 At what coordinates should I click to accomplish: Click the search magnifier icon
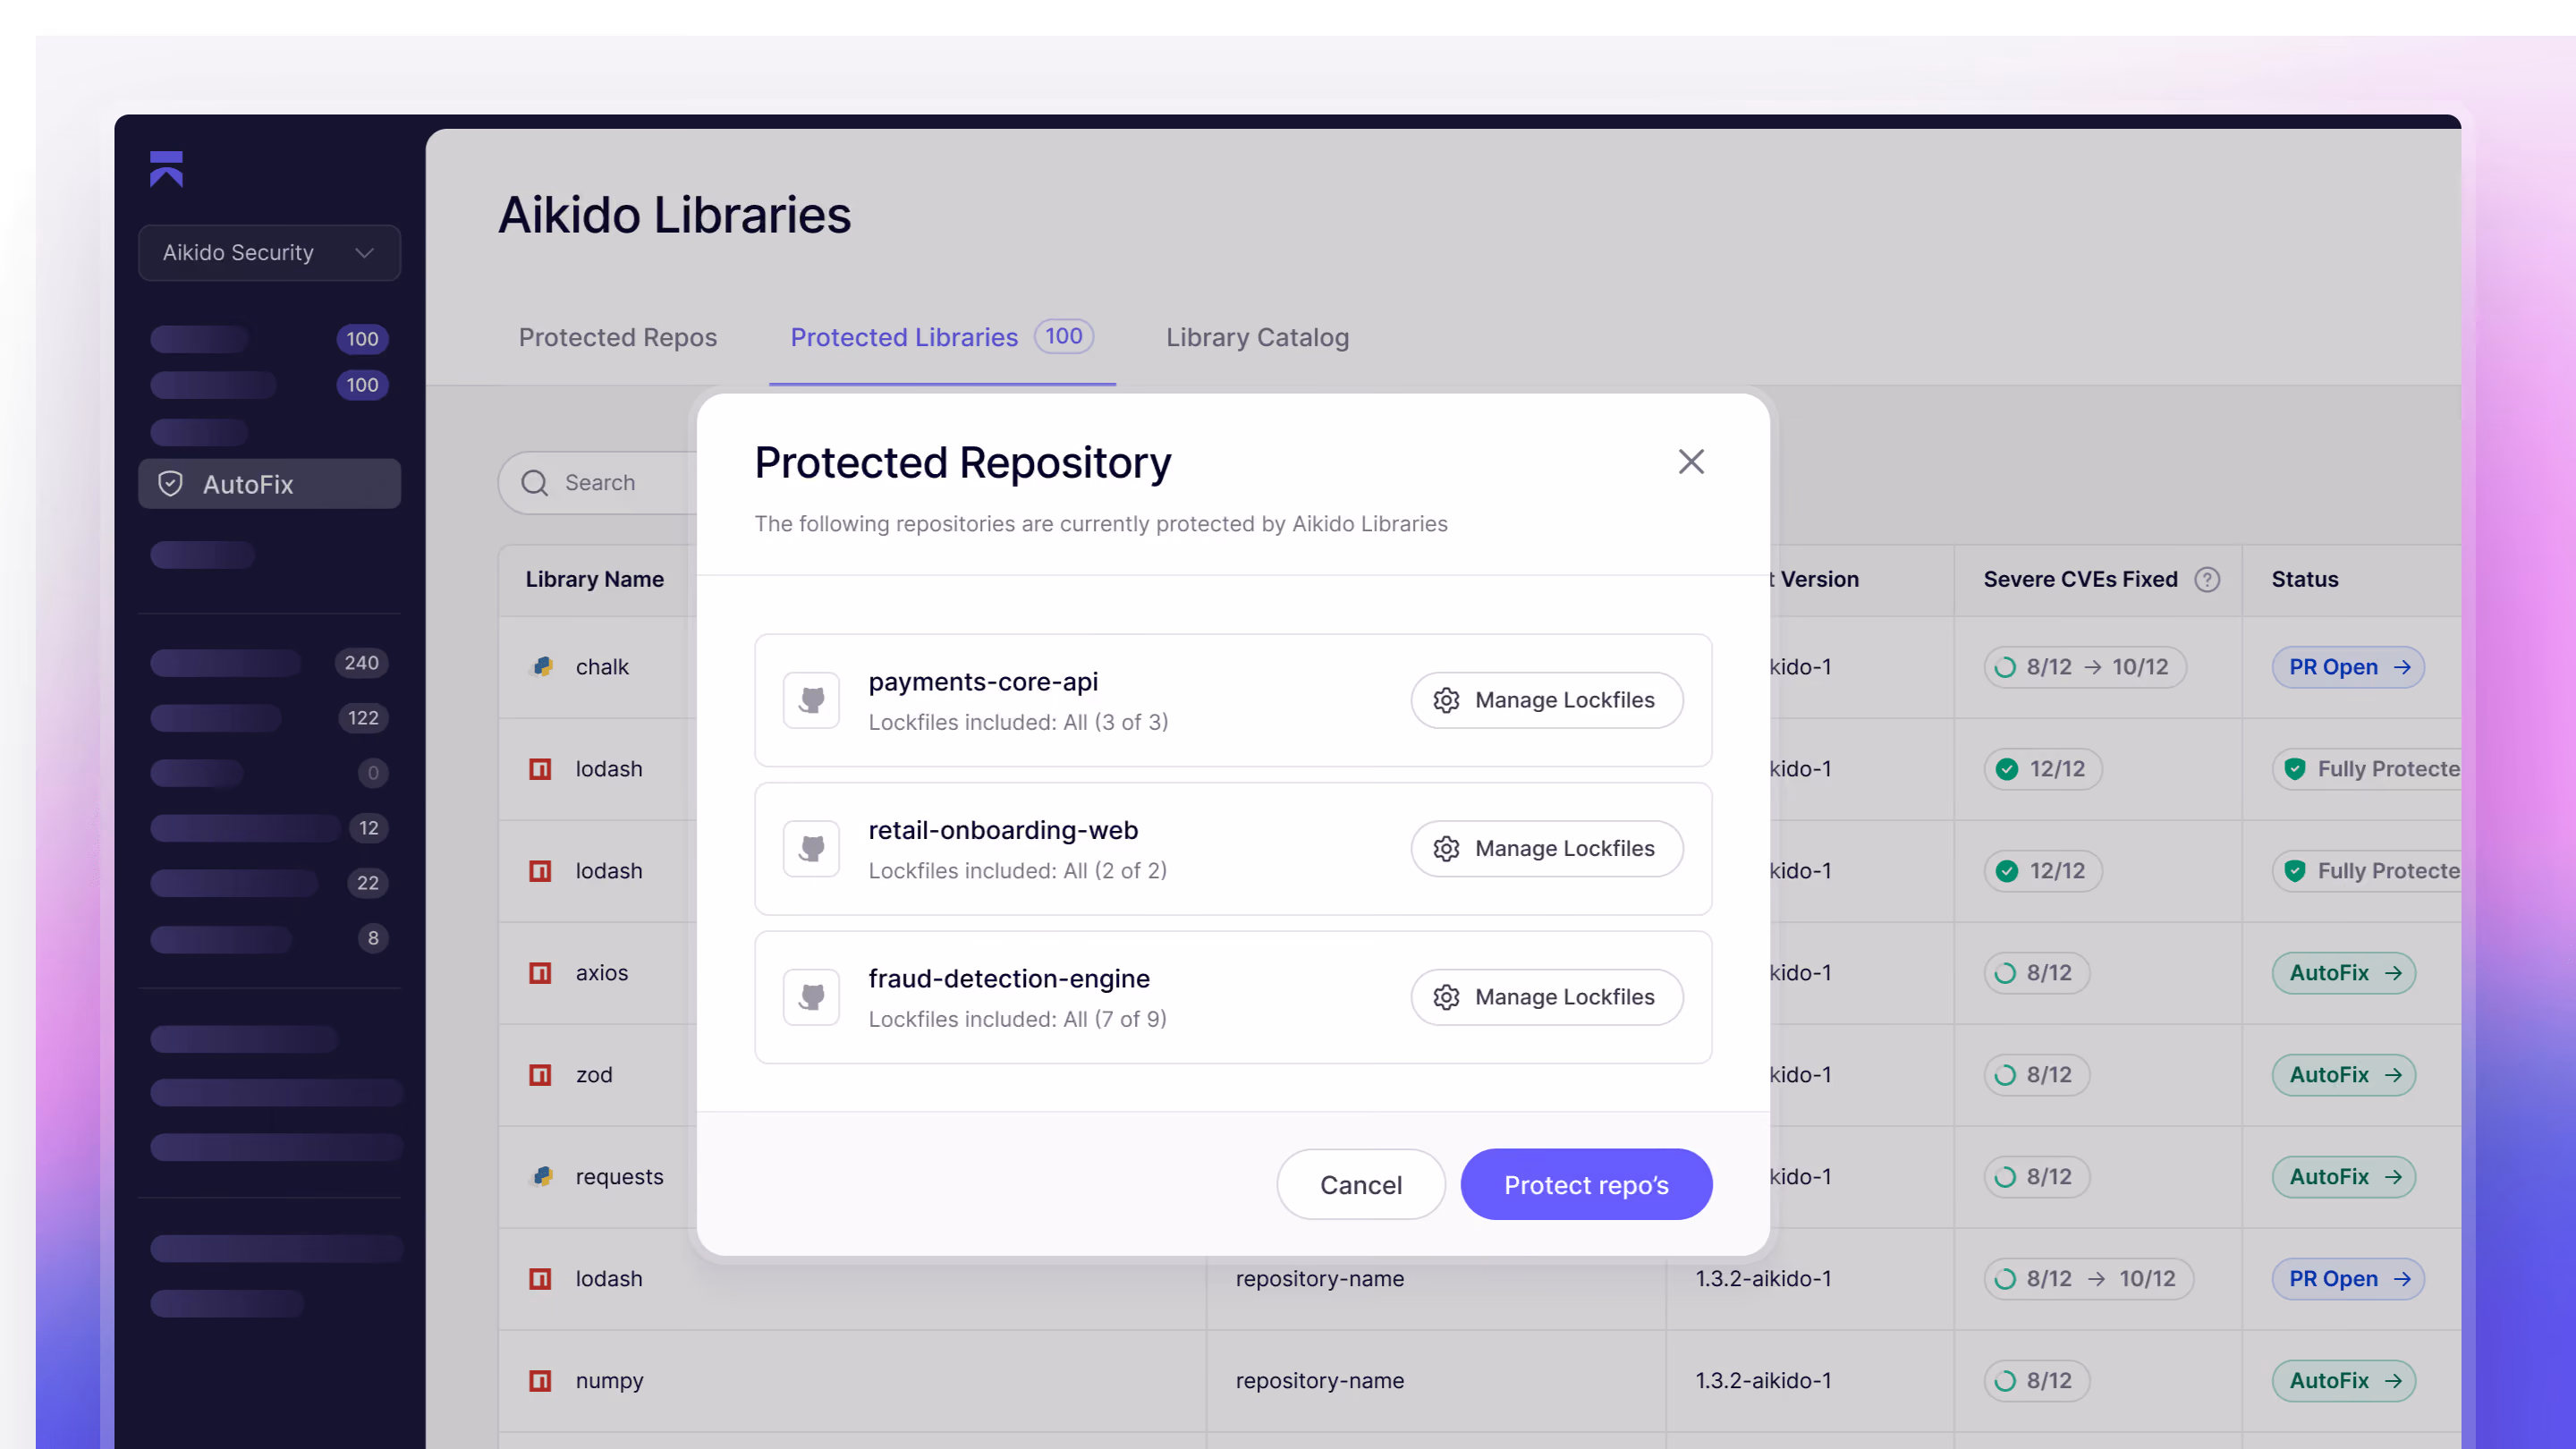(x=535, y=483)
